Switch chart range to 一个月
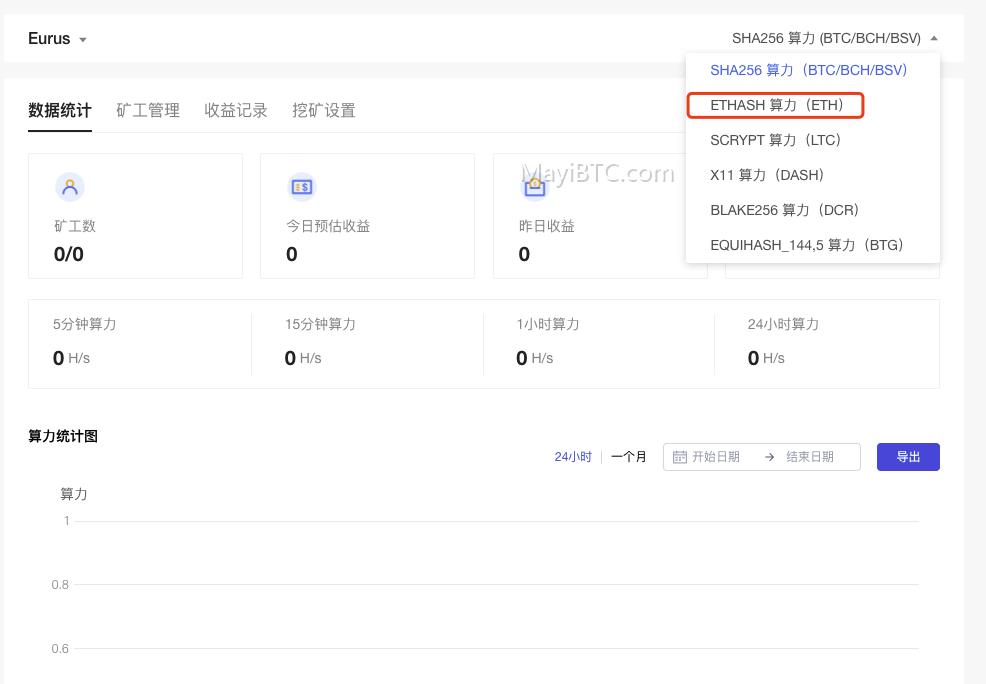This screenshot has height=684, width=986. point(629,457)
